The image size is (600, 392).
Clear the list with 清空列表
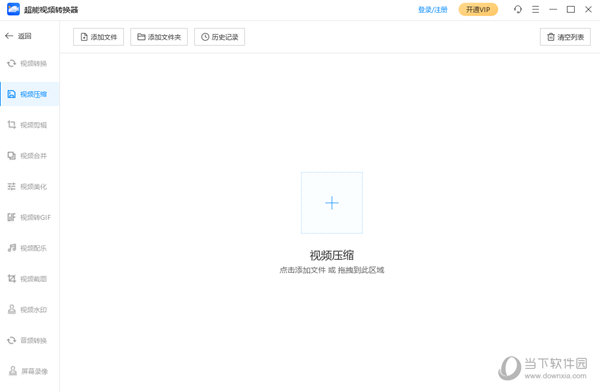[565, 37]
